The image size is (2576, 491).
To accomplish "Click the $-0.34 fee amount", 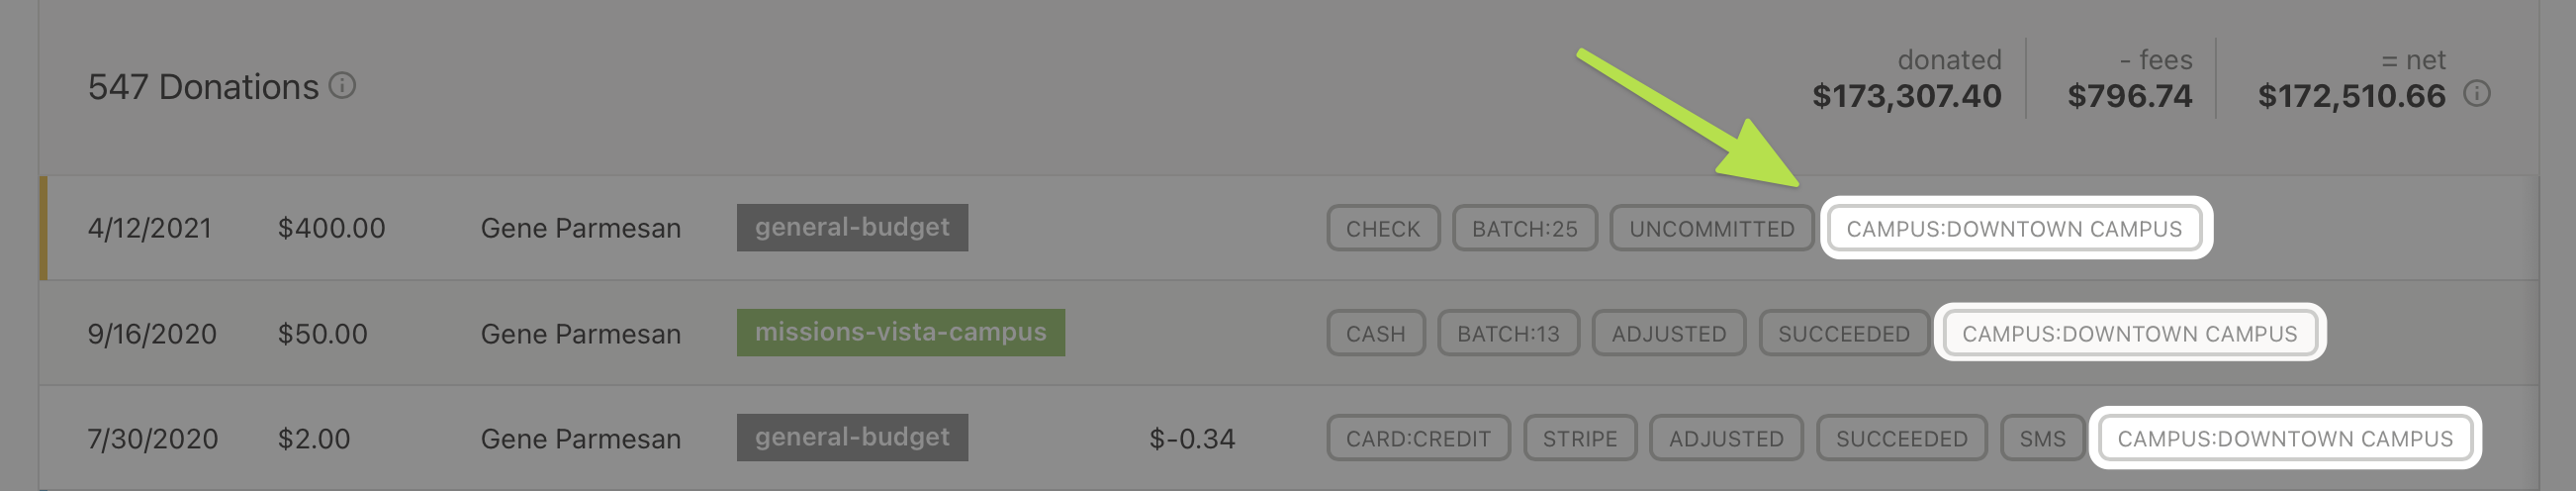I will coord(1191,439).
